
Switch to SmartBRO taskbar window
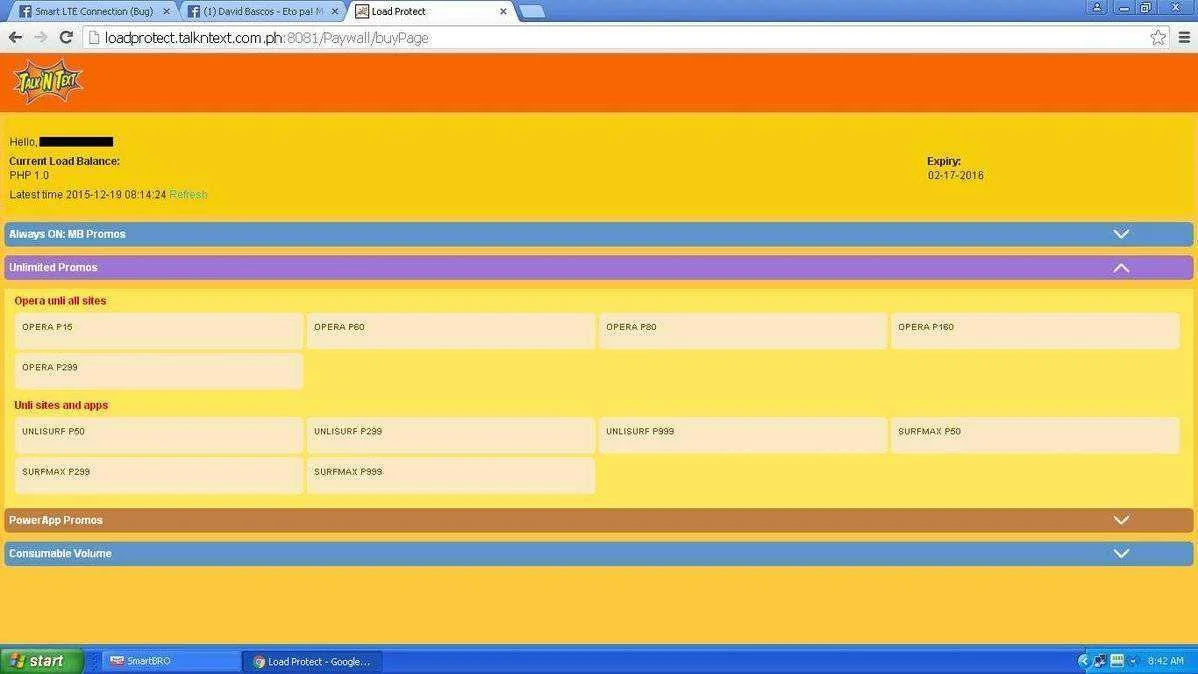pos(171,661)
